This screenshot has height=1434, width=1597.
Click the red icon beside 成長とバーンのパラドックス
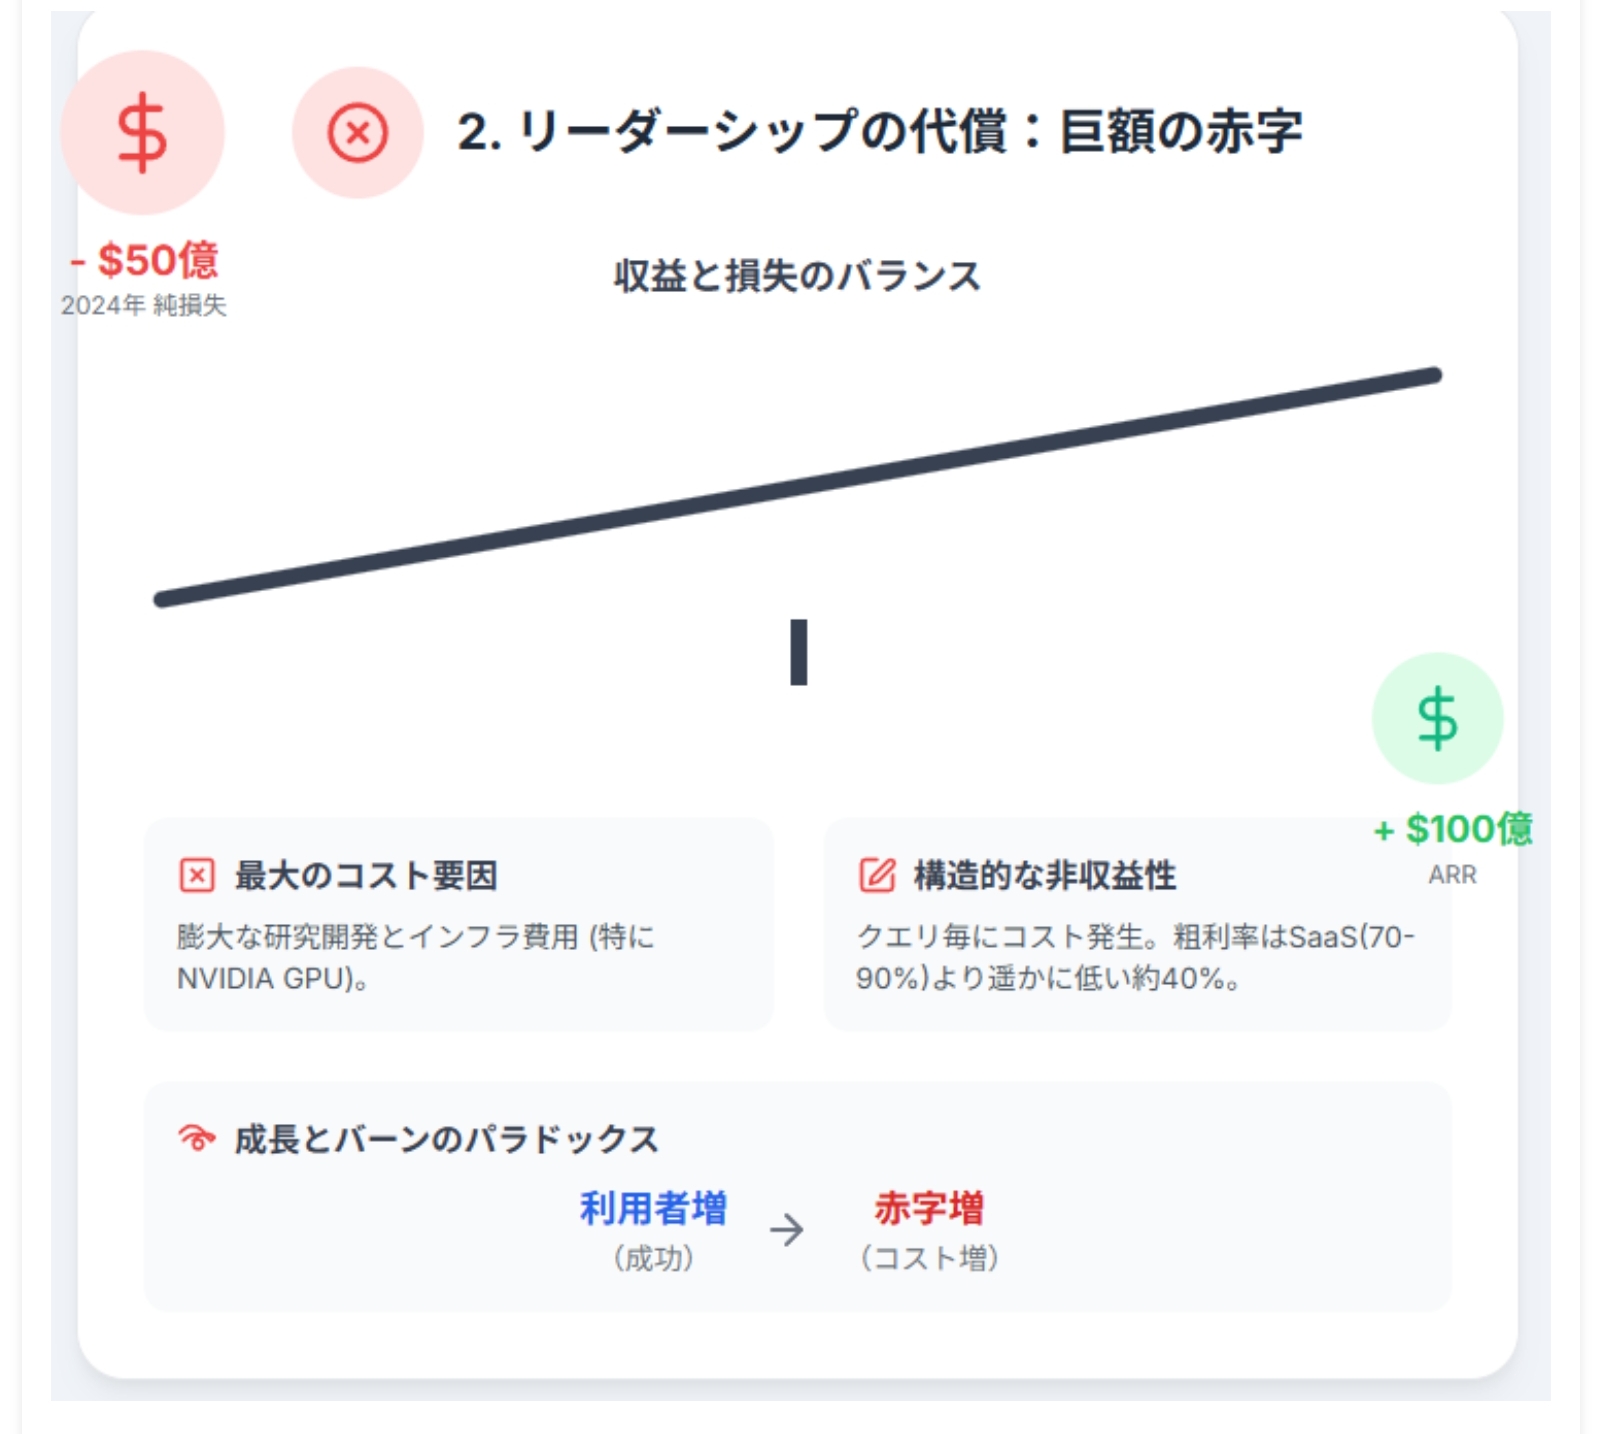pyautogui.click(x=197, y=1138)
